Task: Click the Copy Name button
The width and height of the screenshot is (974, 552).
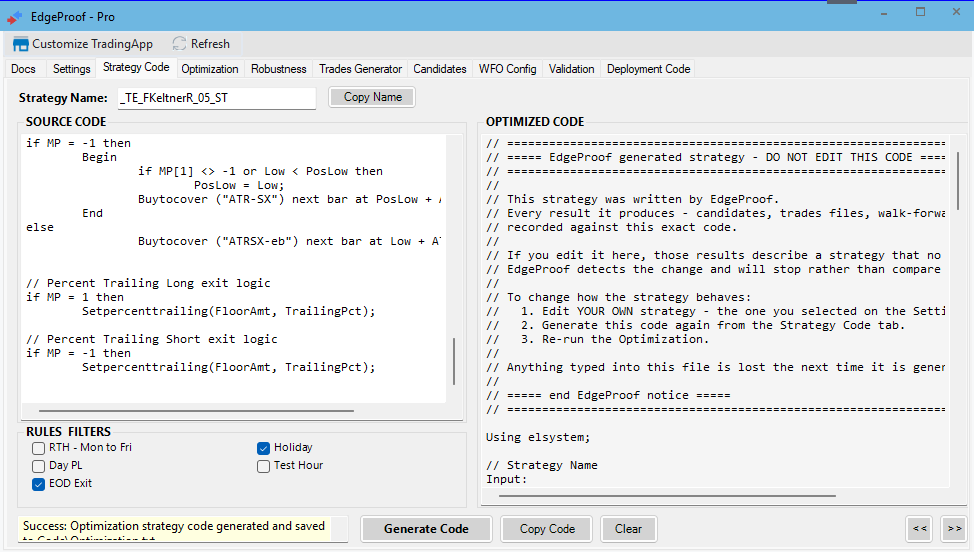Action: pyautogui.click(x=373, y=97)
